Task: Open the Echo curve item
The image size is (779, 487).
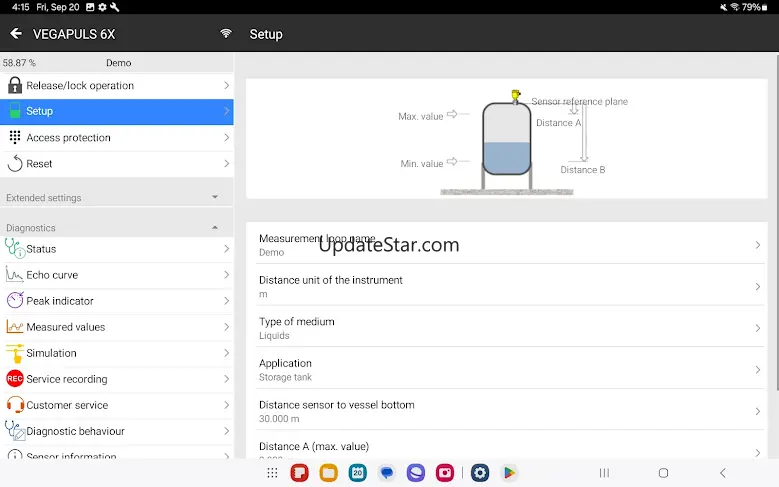Action: pyautogui.click(x=117, y=275)
